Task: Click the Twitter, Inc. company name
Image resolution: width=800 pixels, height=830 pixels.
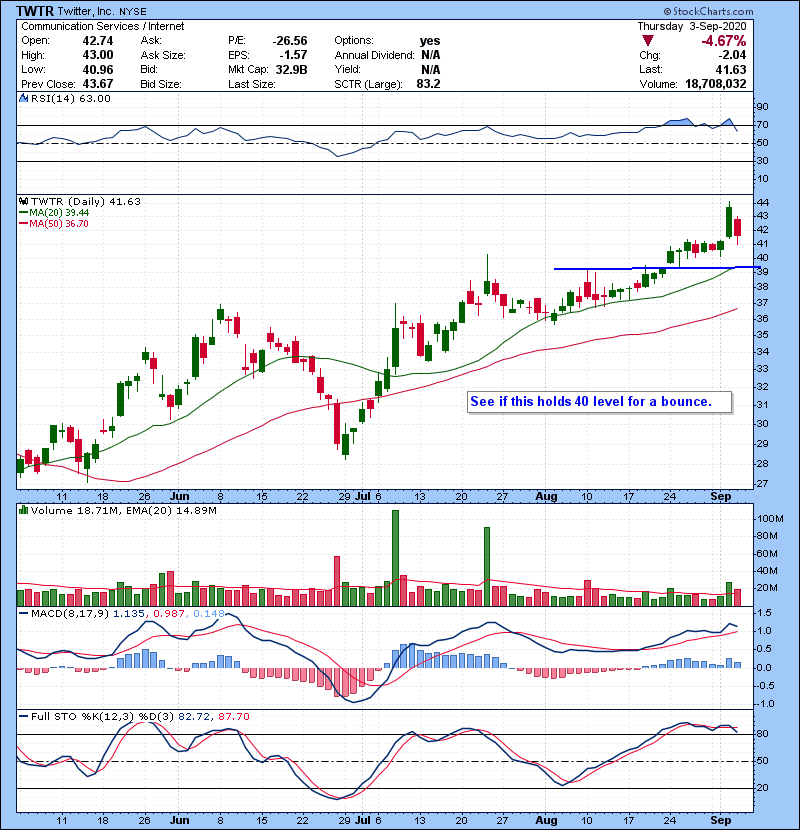Action: point(87,11)
